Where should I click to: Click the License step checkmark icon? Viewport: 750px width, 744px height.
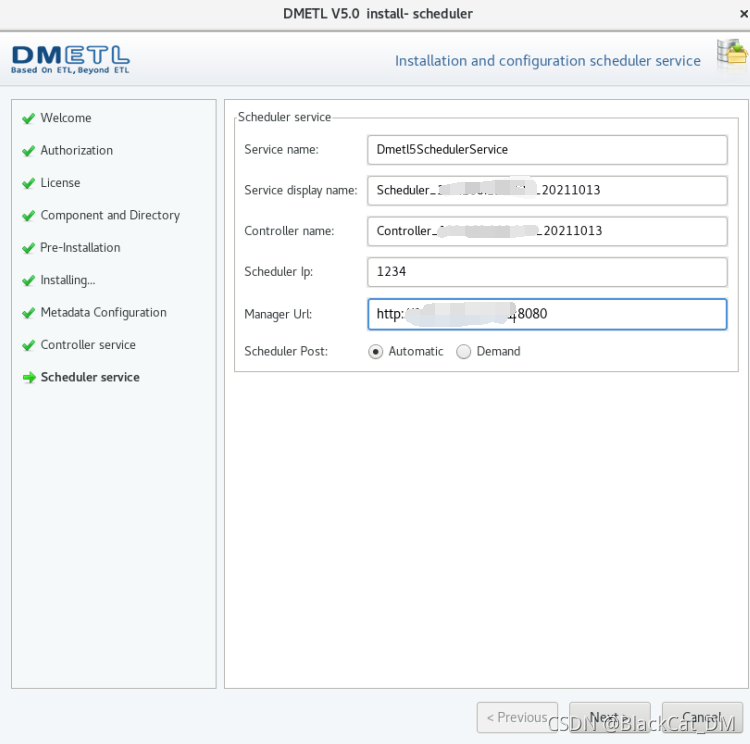[x=29, y=183]
